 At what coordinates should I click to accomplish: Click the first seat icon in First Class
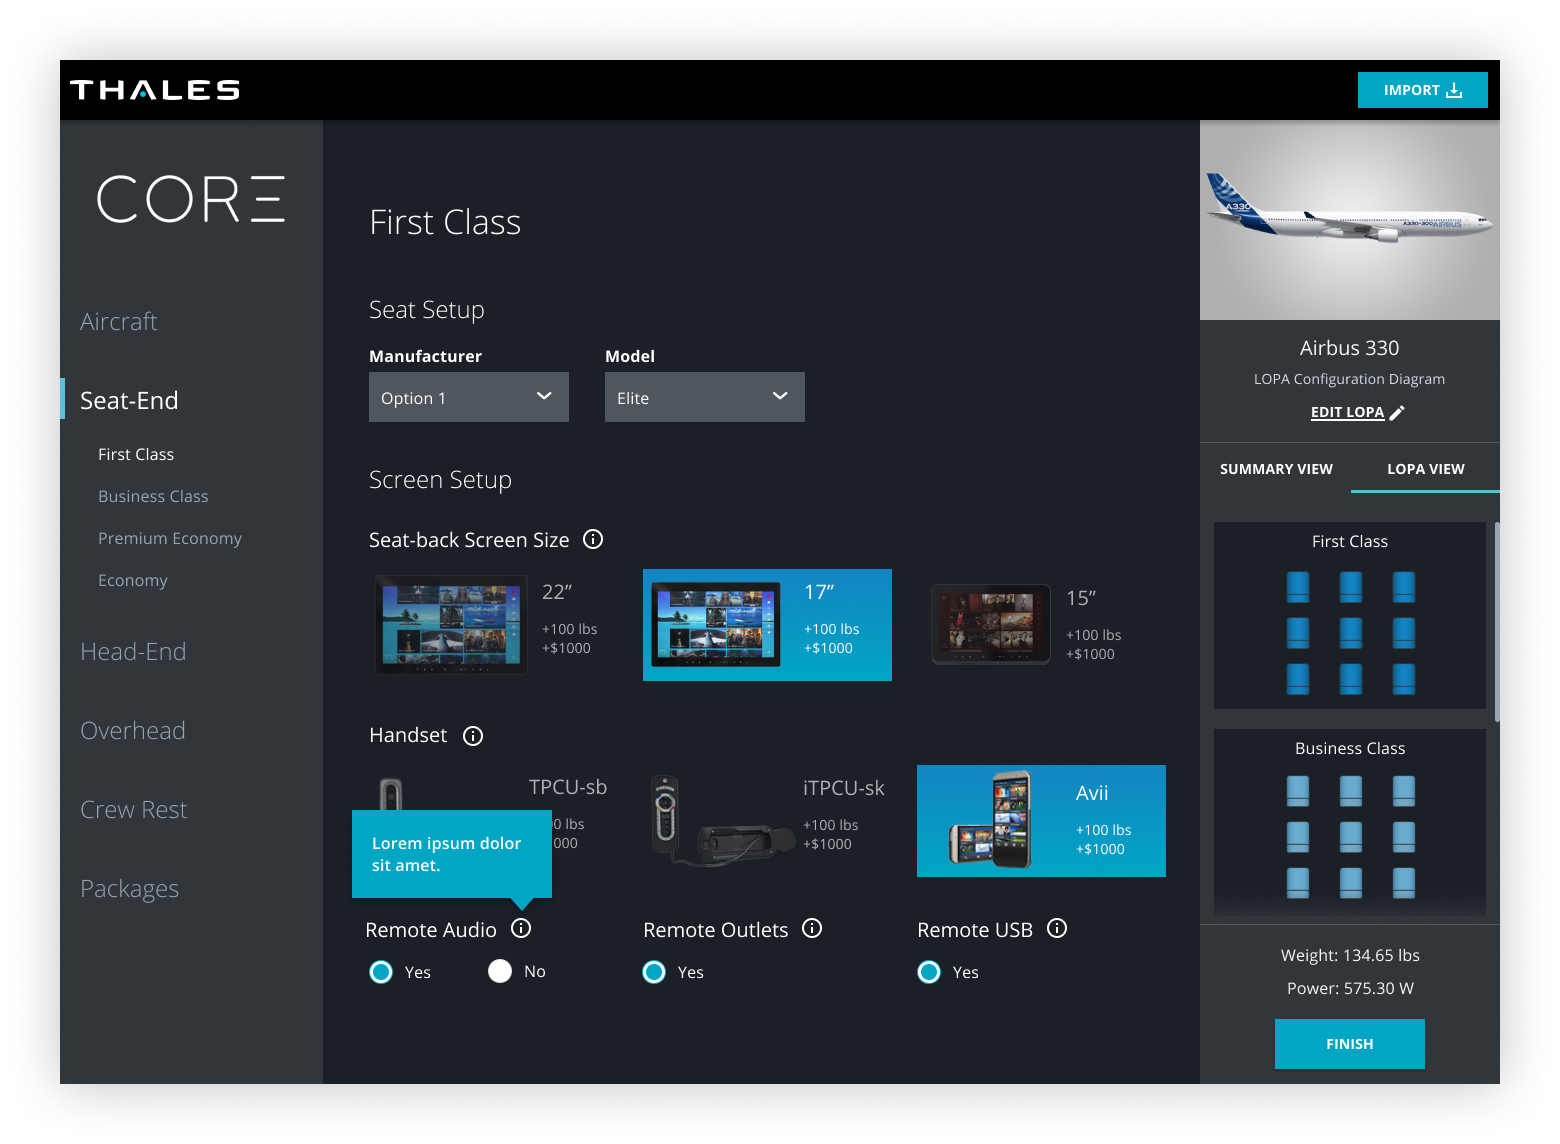1298,586
